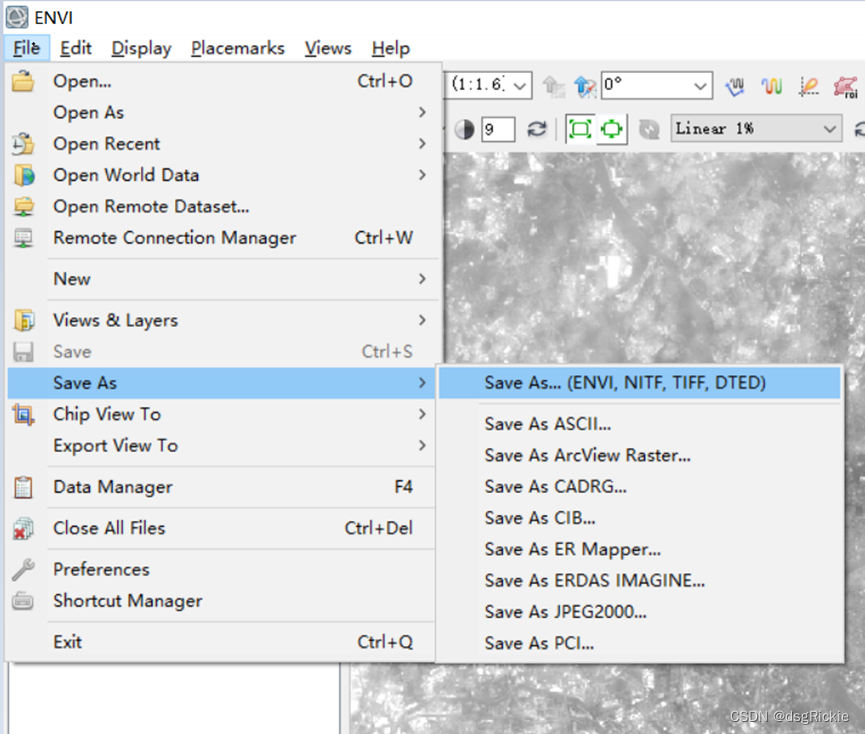The height and width of the screenshot is (734, 865).
Task: Click the Data Manager clipboard icon
Action: [x=23, y=487]
